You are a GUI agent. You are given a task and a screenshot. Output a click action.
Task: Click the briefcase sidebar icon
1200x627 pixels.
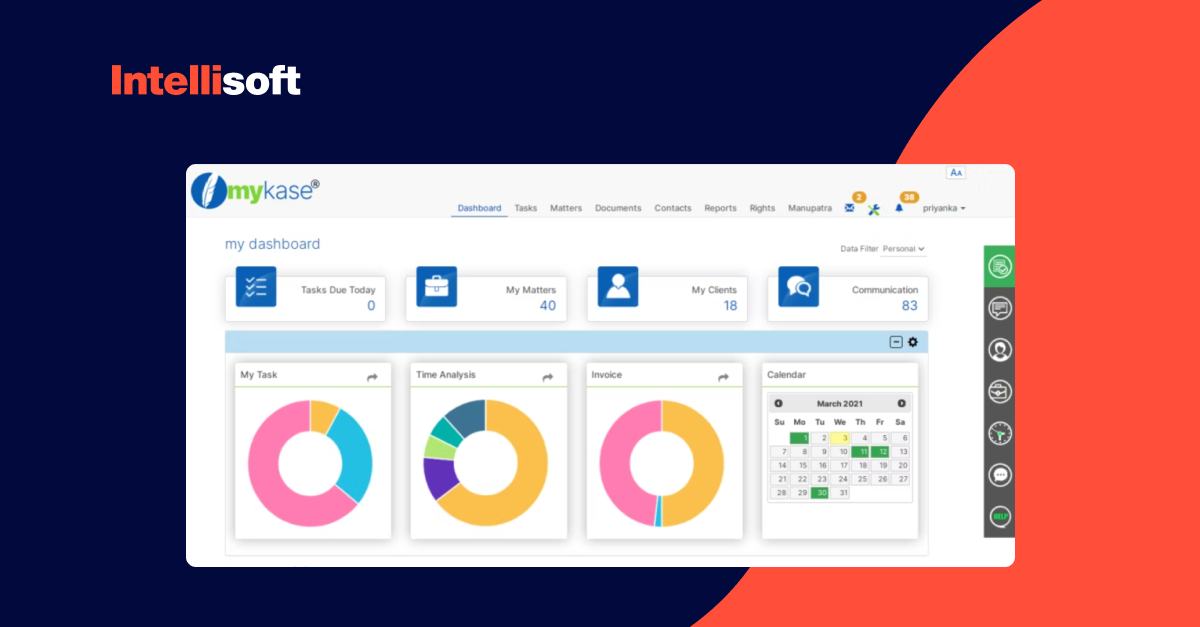999,391
